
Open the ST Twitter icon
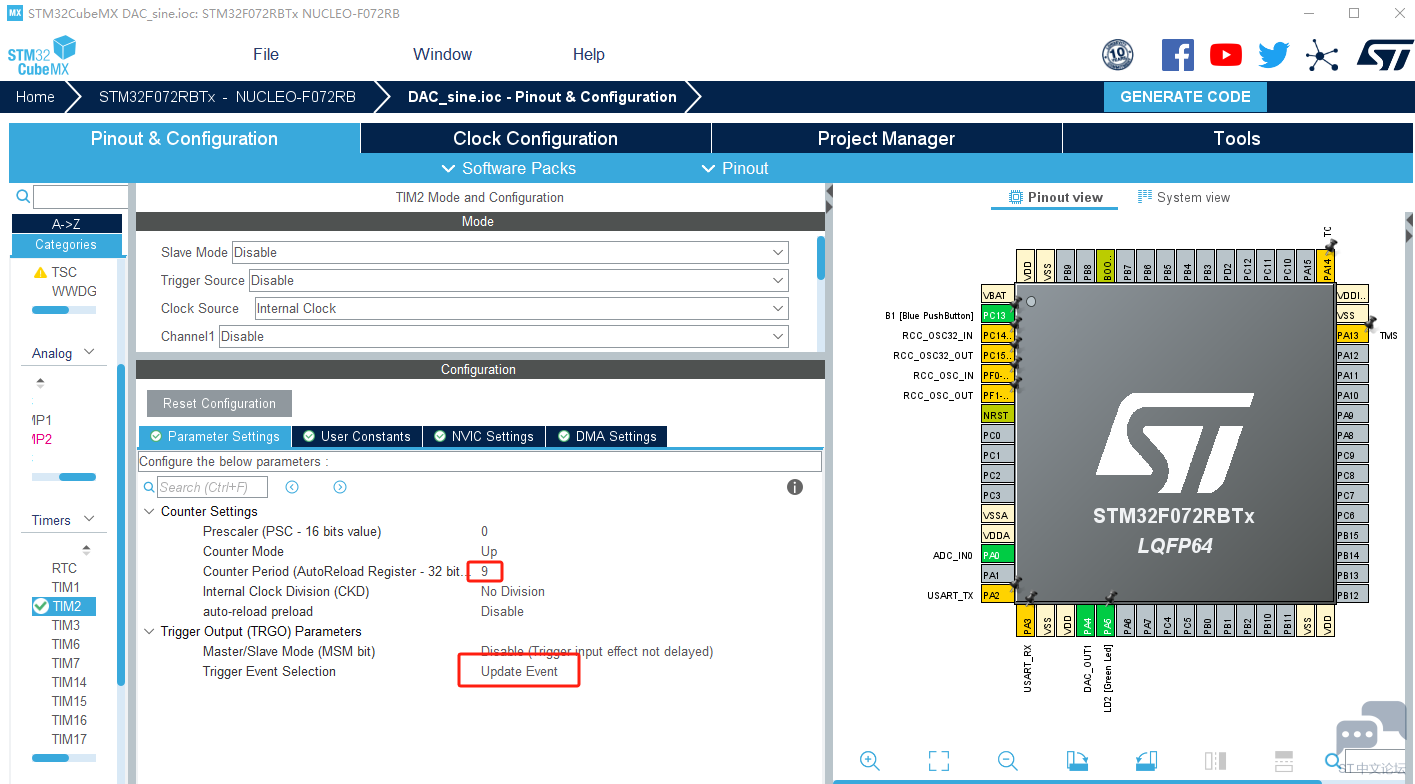pos(1274,55)
